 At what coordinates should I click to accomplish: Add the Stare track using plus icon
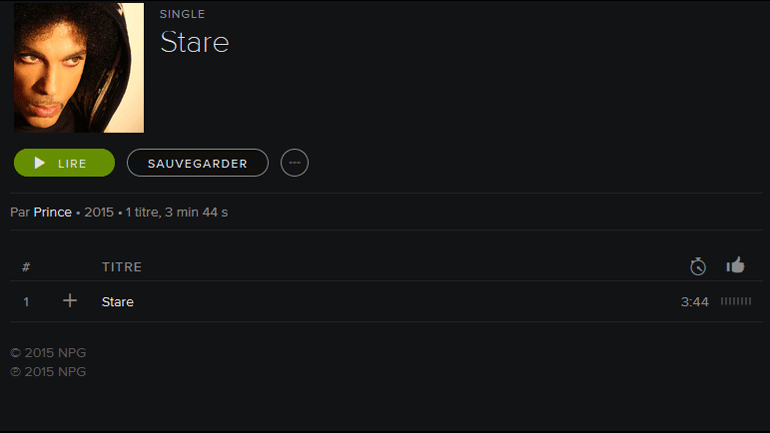70,300
